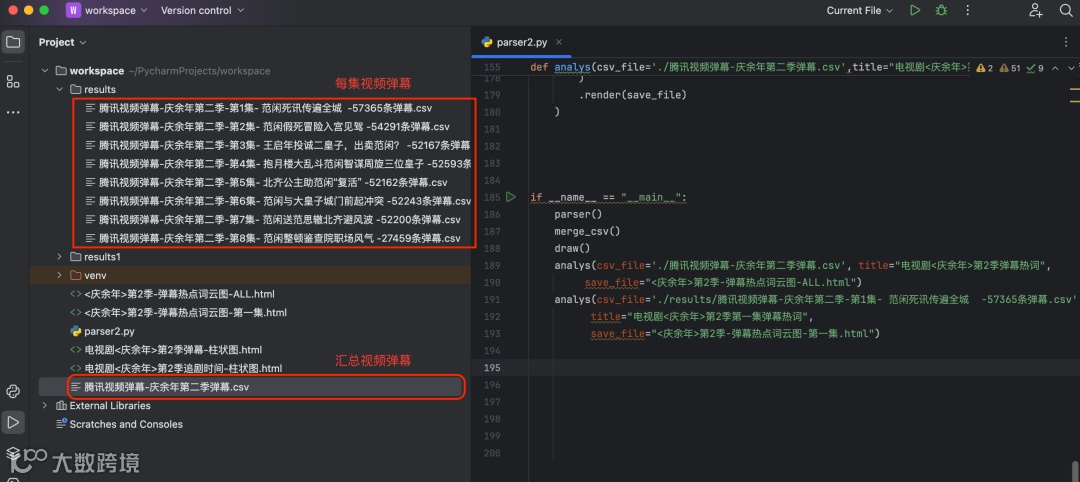The height and width of the screenshot is (482, 1080).
Task: Select 弹幕热点词云图-ALL.html file
Action: [x=172, y=294]
